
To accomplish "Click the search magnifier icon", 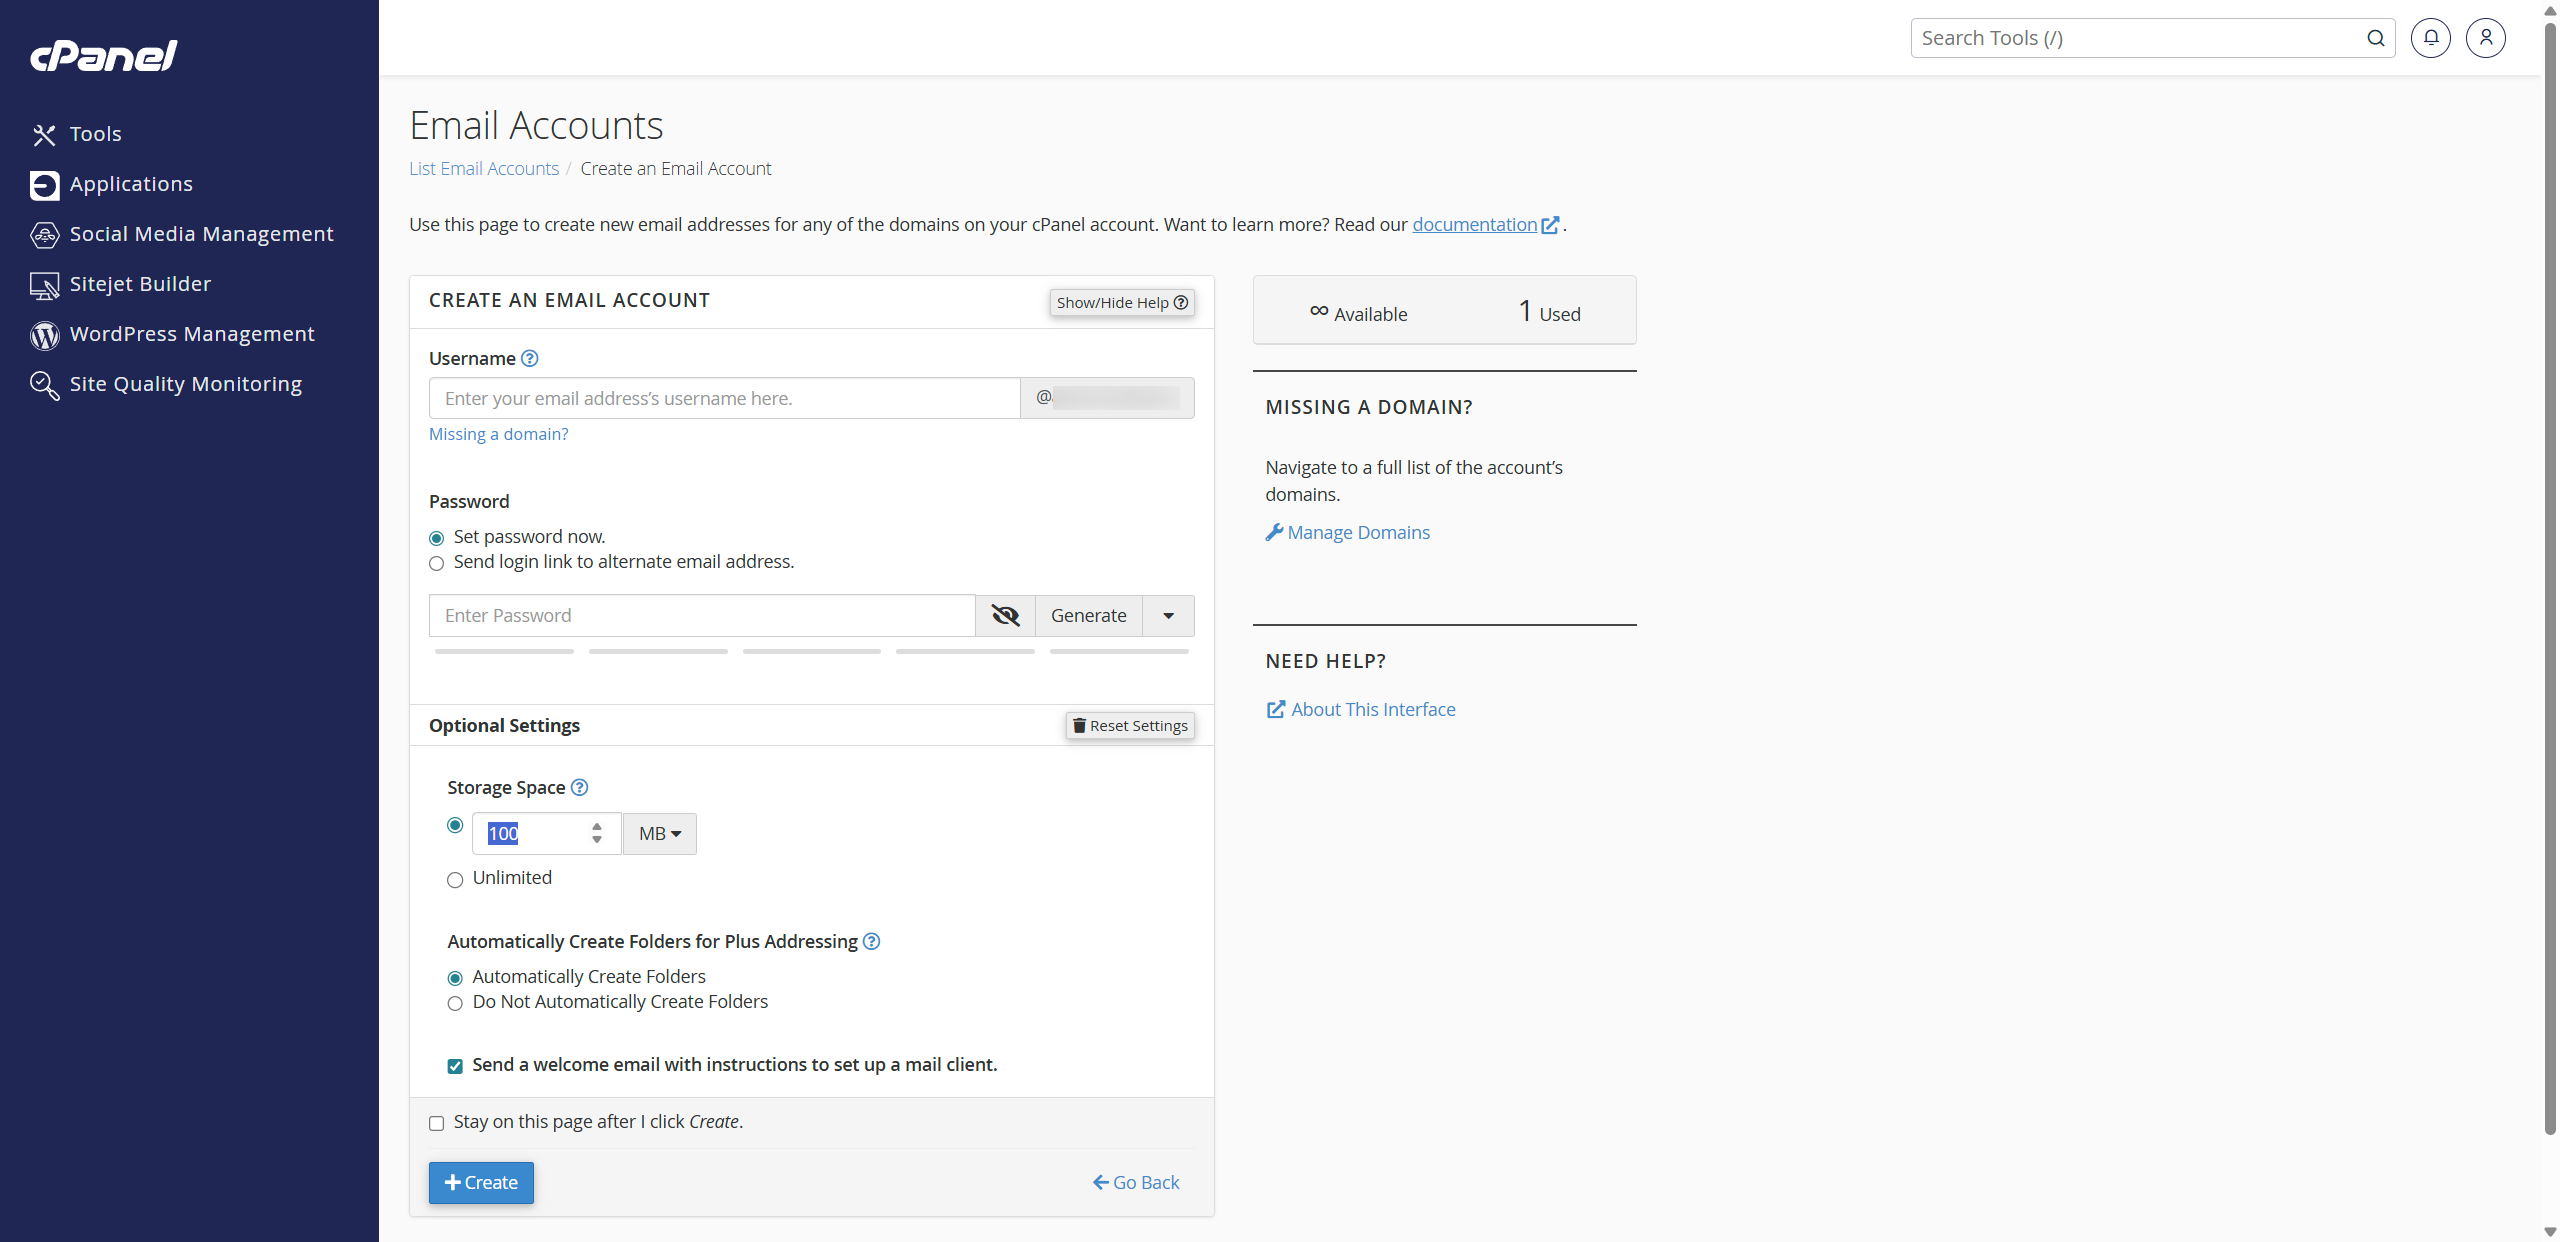I will pos(2375,38).
